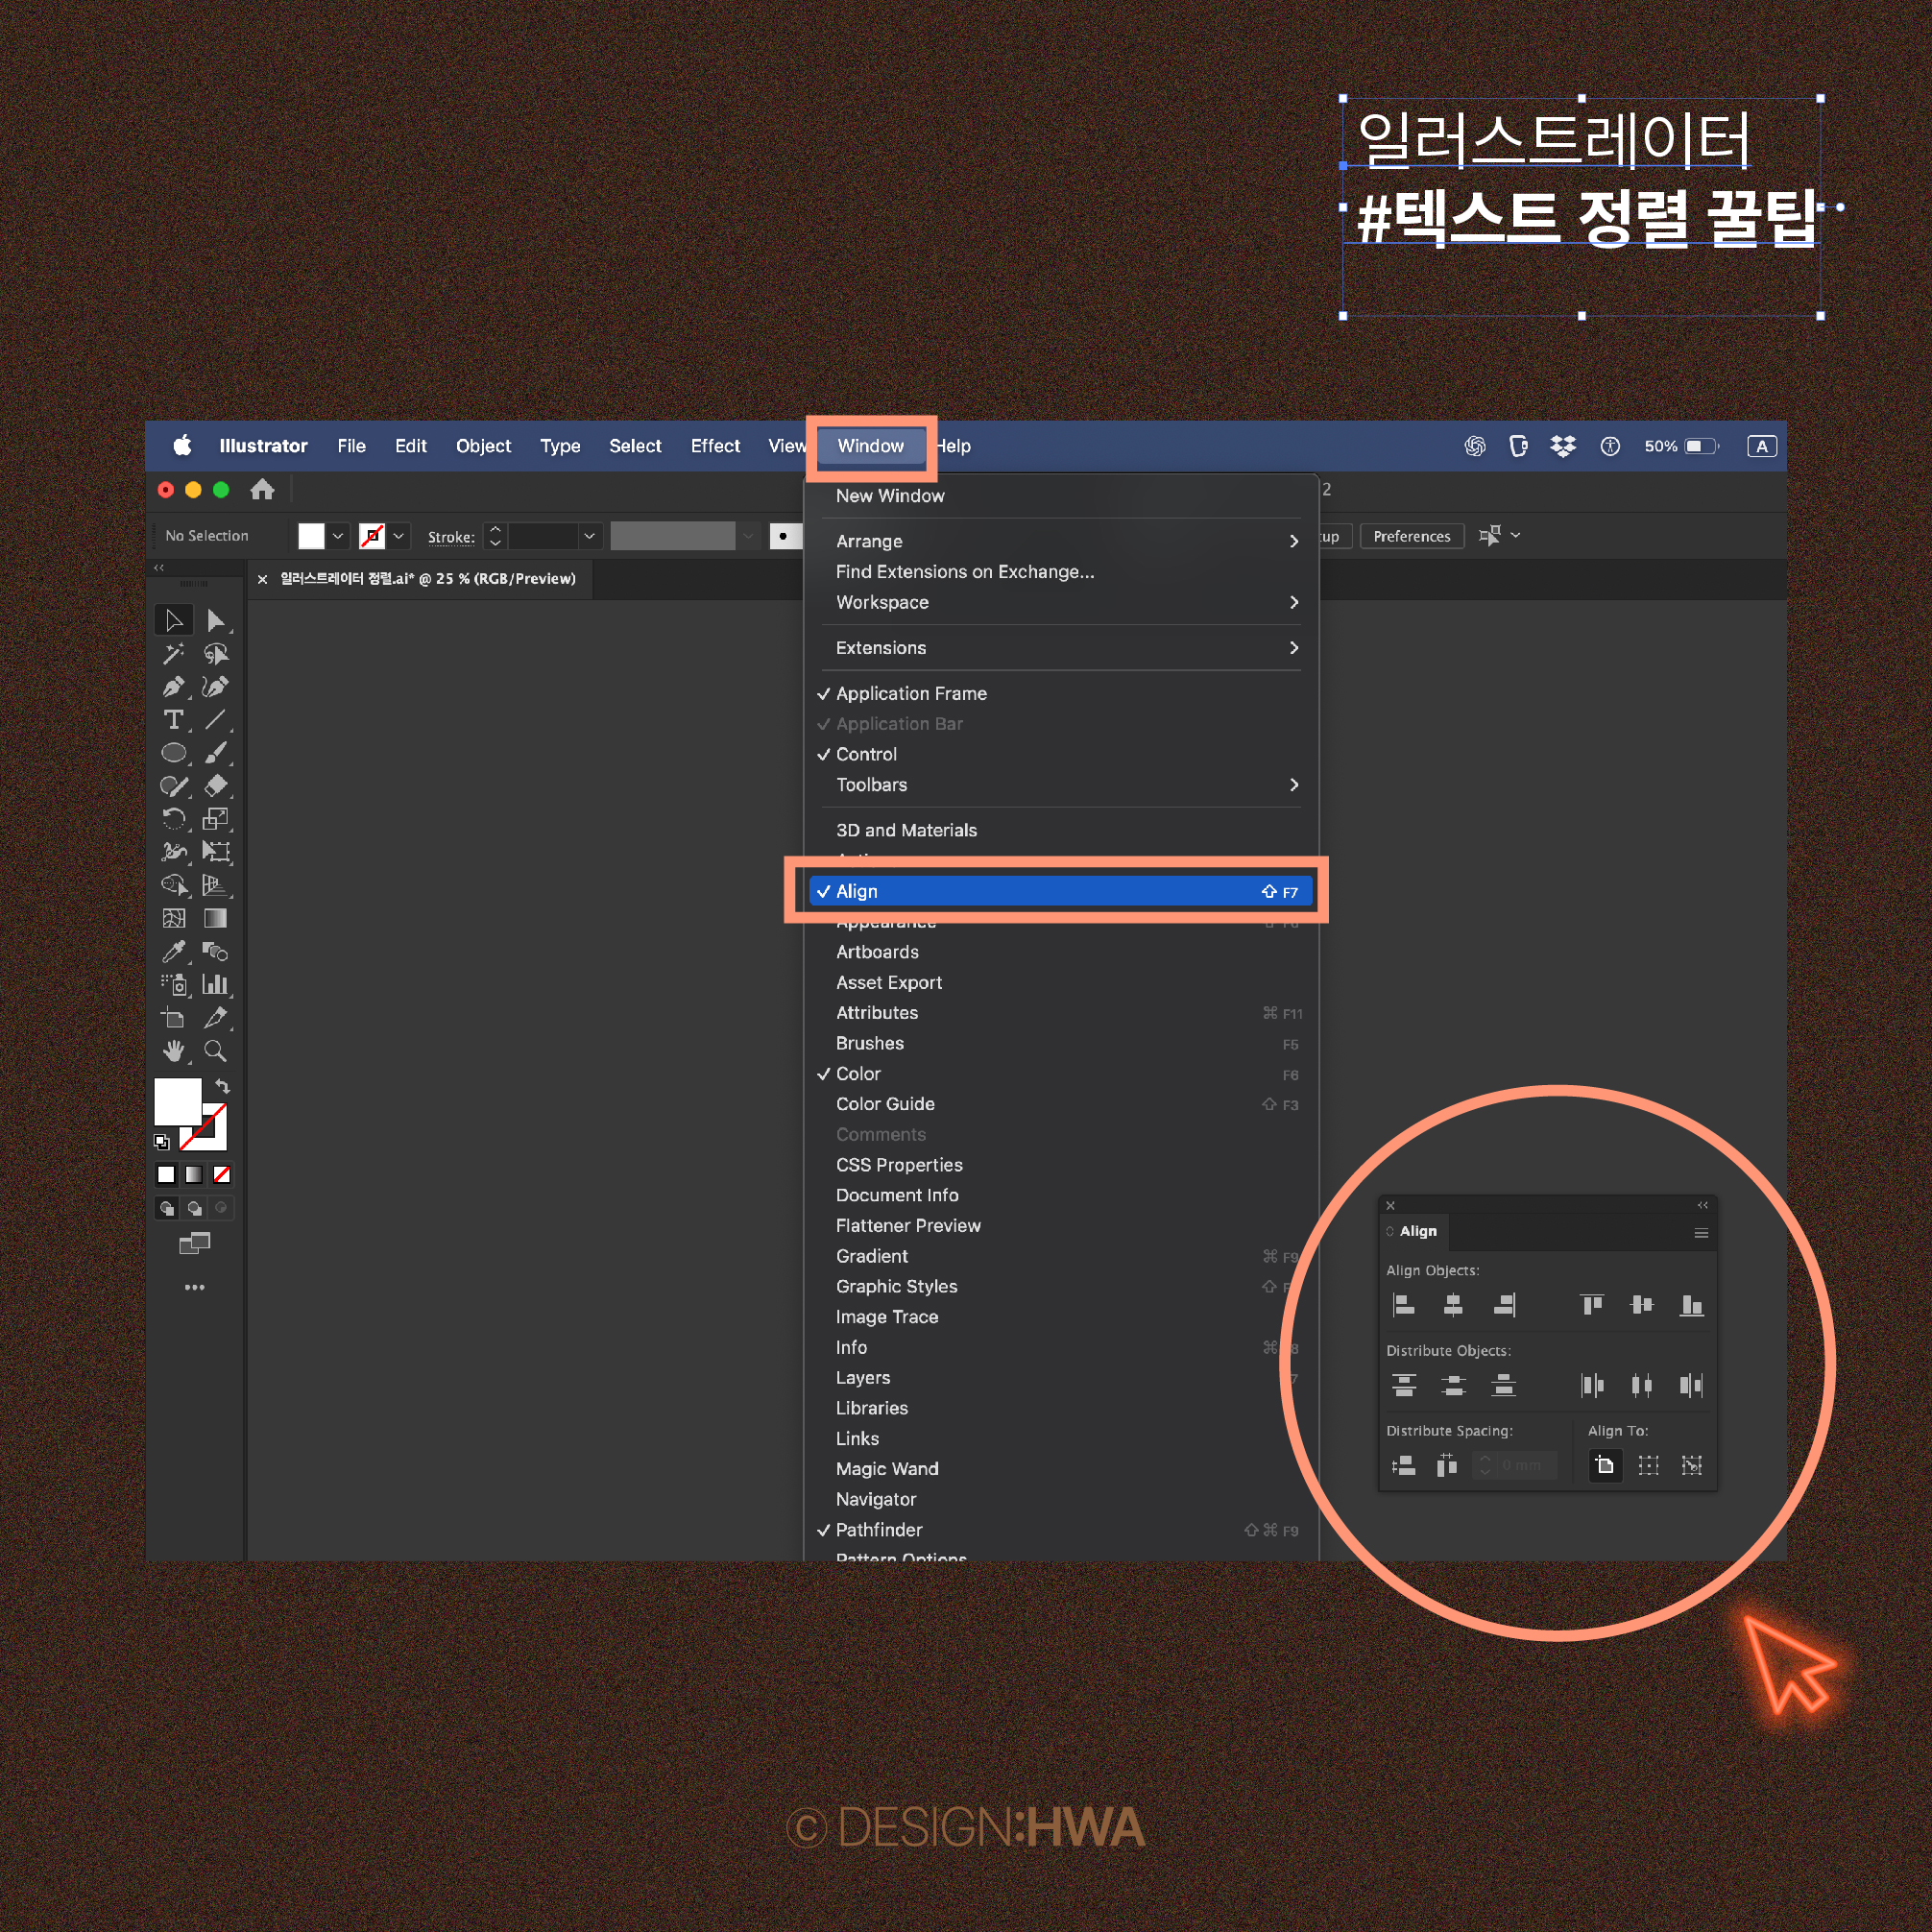Viewport: 1932px width, 1932px height.
Task: Pick the Magic Wand tool
Action: pos(173,654)
